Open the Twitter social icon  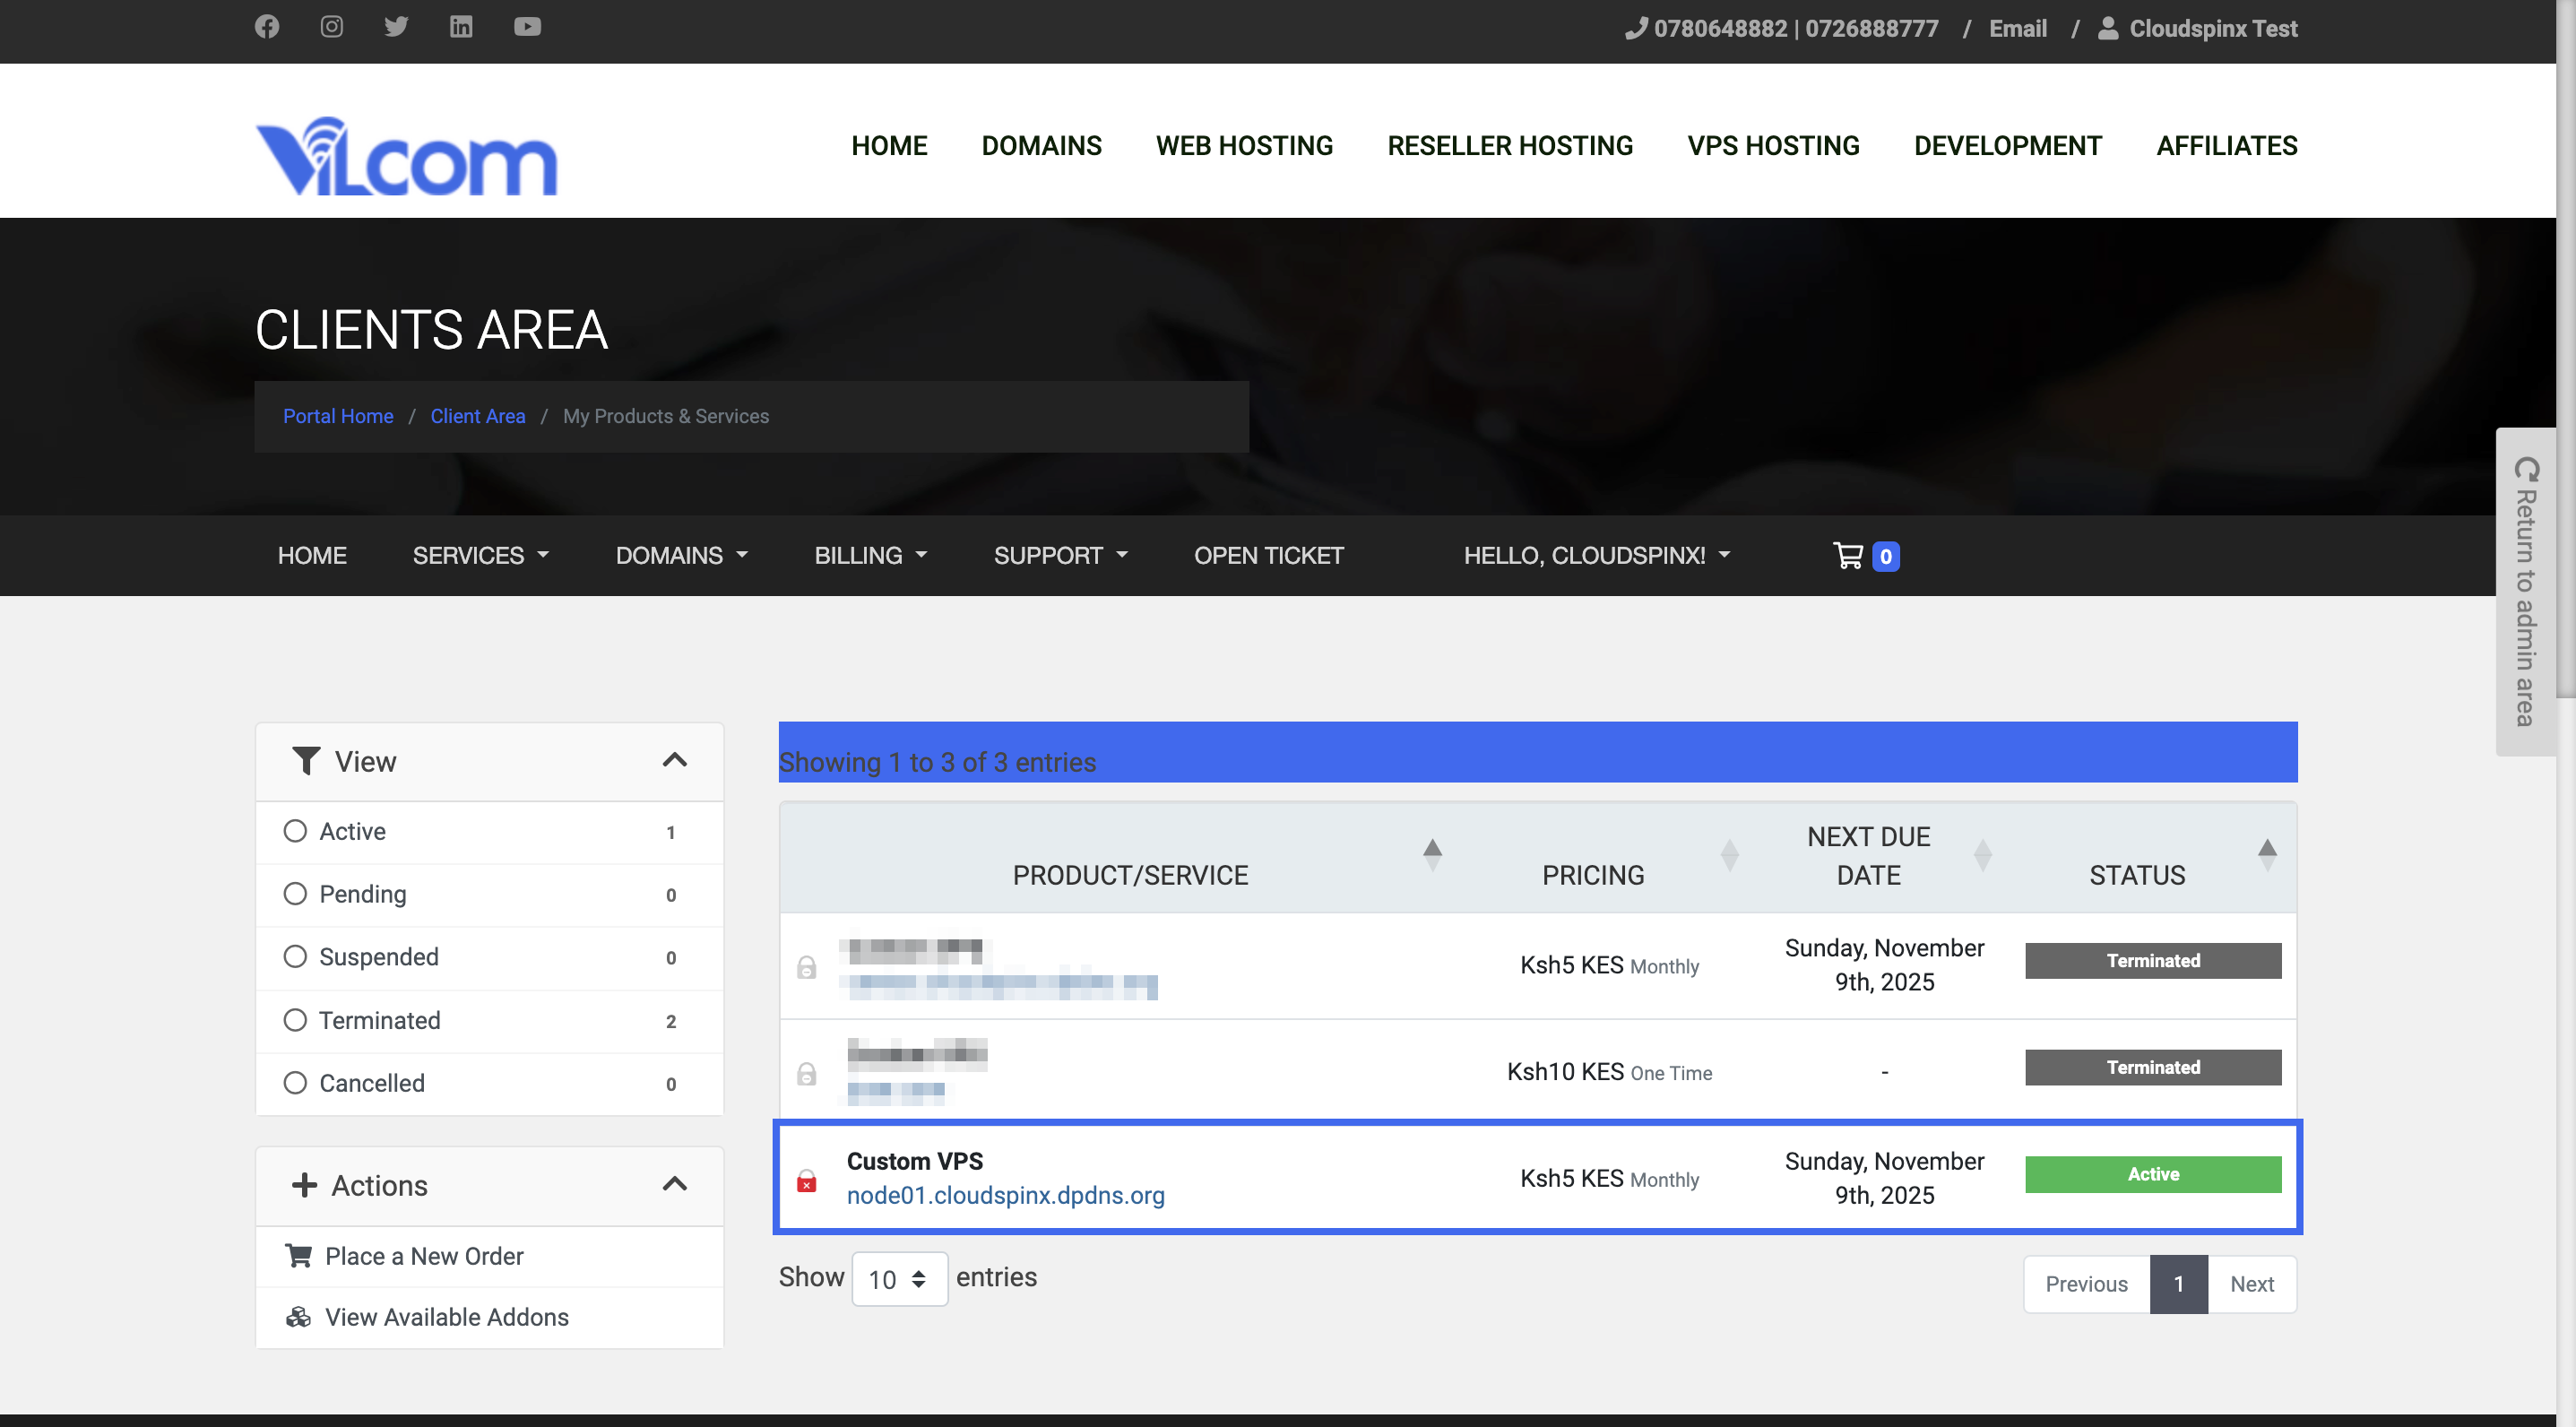(x=396, y=27)
